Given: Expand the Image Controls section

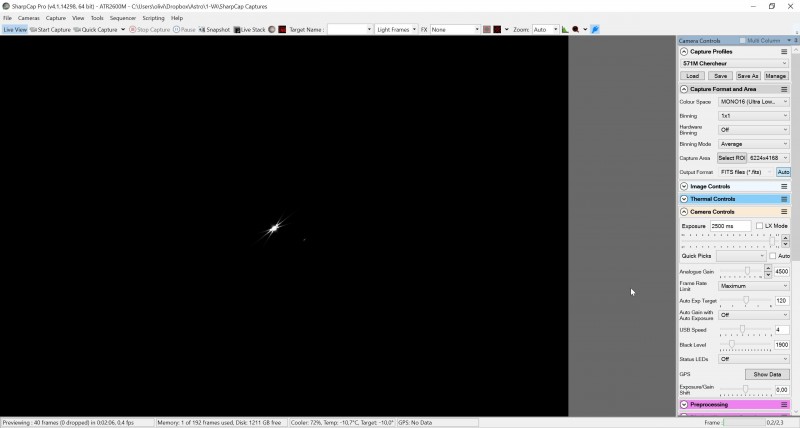Looking at the screenshot, I should (684, 187).
